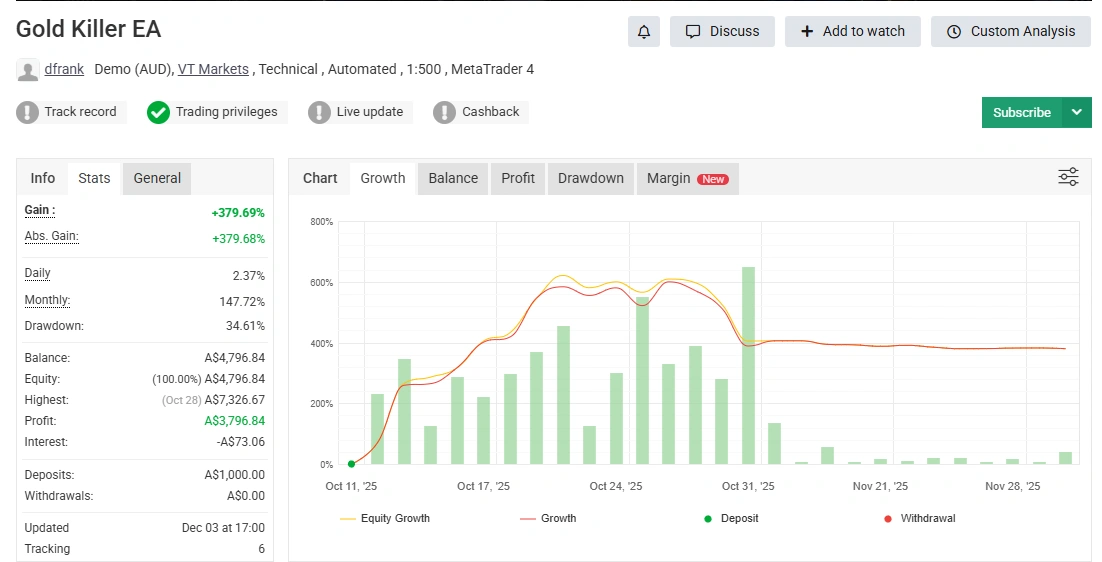Image resolution: width=1102 pixels, height=562 pixels.
Task: Open the Drawdown chart tab
Action: [x=590, y=178]
